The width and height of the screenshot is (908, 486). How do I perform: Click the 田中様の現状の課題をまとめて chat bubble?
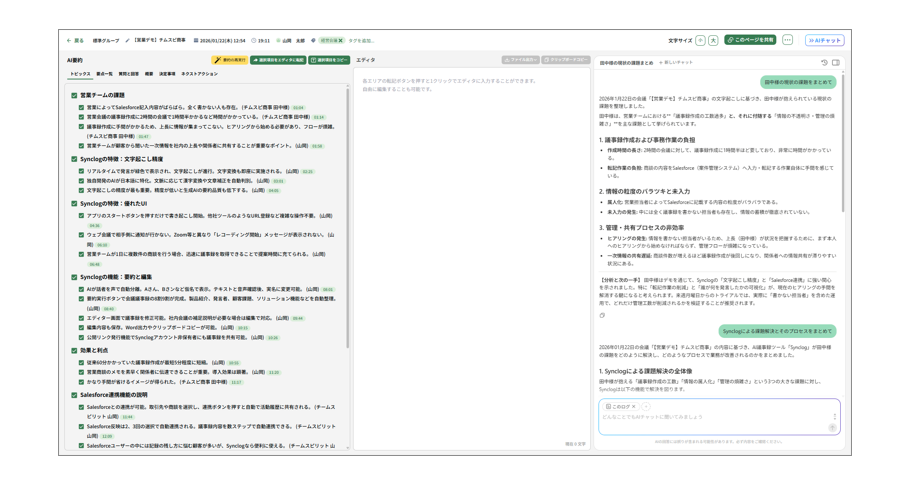[798, 82]
